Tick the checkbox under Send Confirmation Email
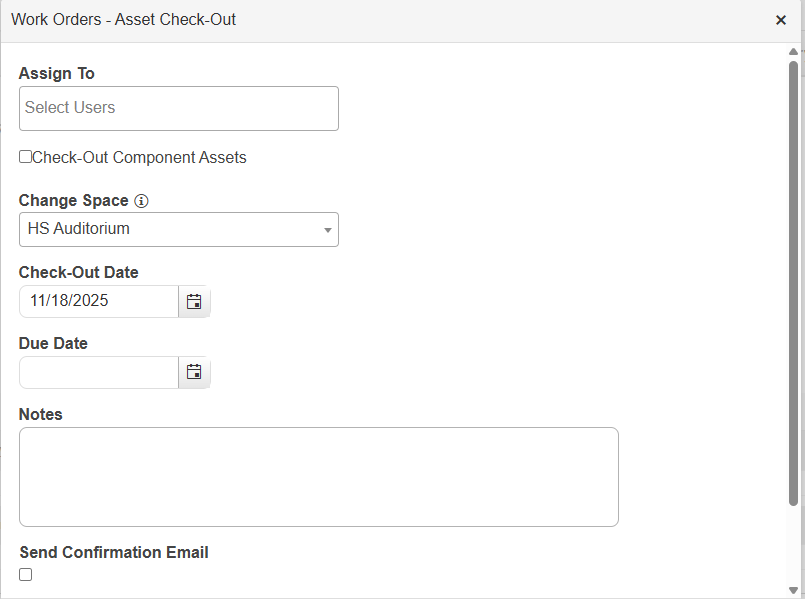Screen dimensions: 805x599 (x=25, y=574)
